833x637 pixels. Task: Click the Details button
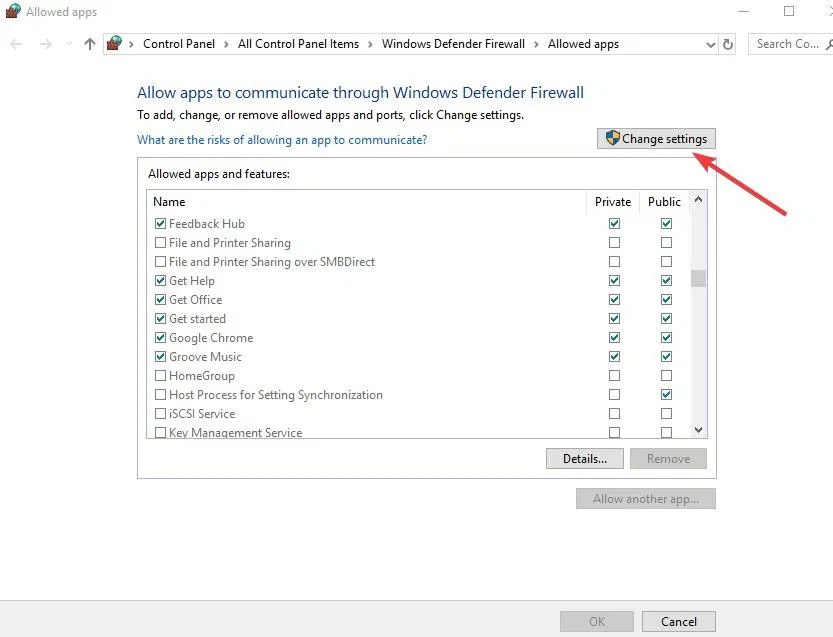point(584,458)
